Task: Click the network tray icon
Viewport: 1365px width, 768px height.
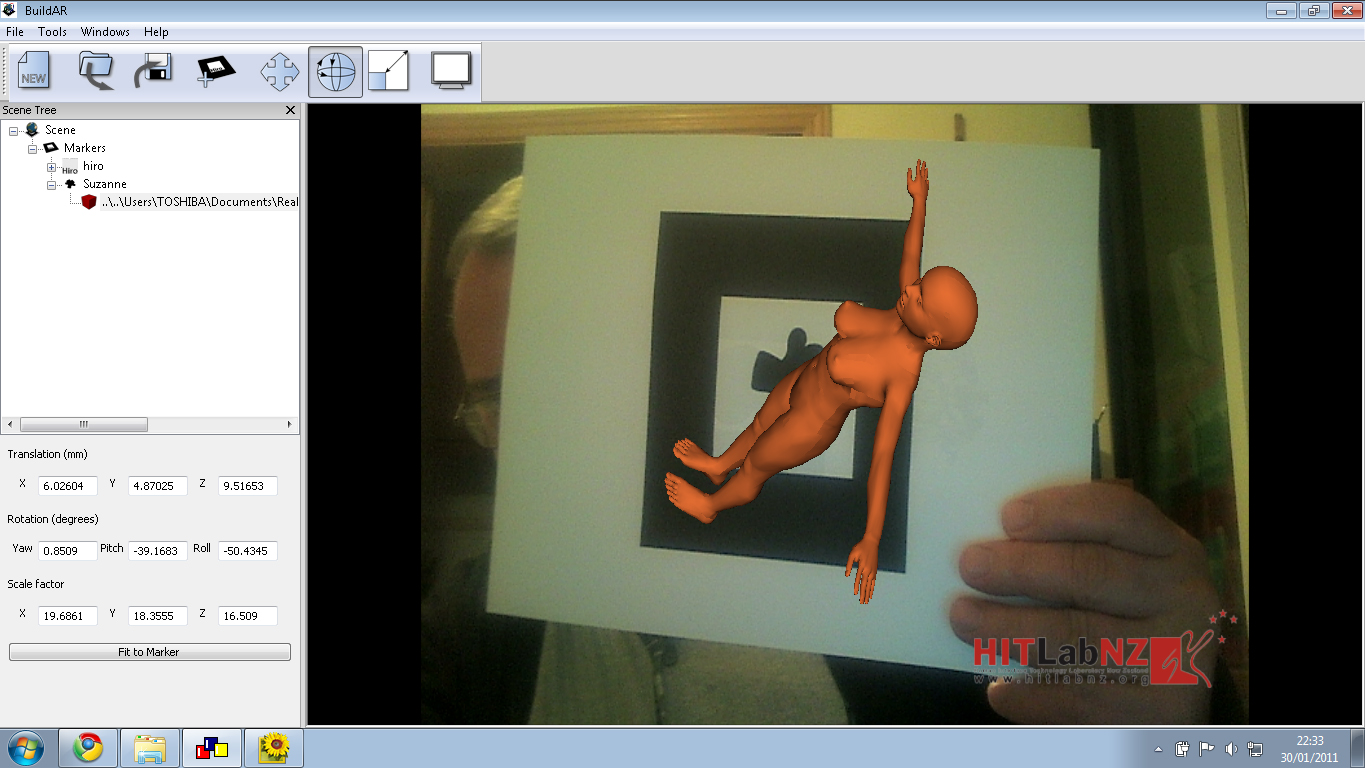Action: 1256,748
